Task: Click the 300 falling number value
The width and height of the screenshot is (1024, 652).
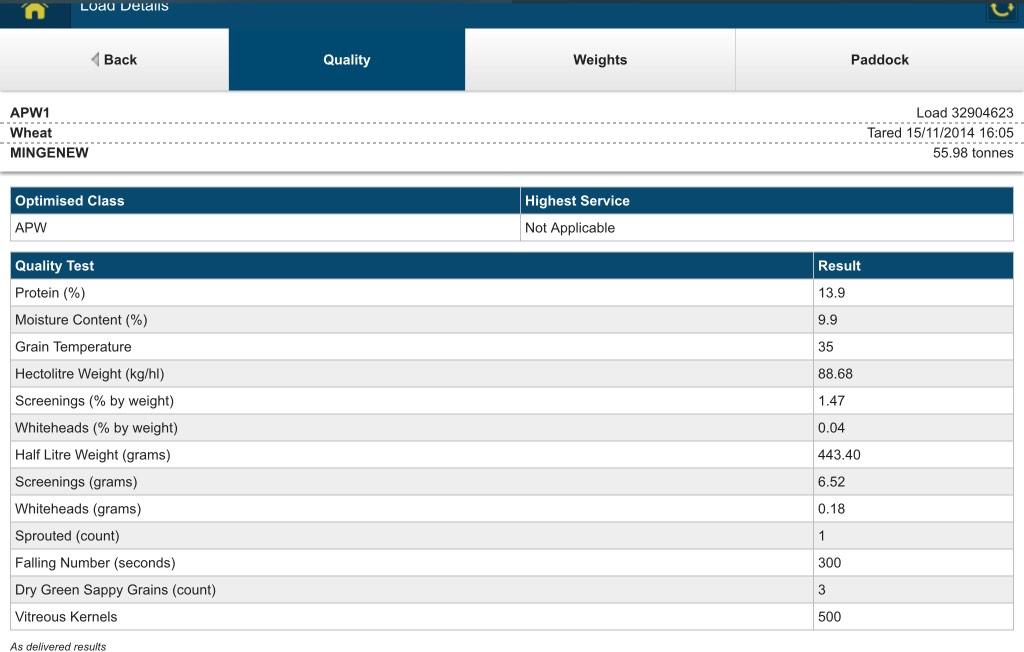Action: (x=829, y=562)
